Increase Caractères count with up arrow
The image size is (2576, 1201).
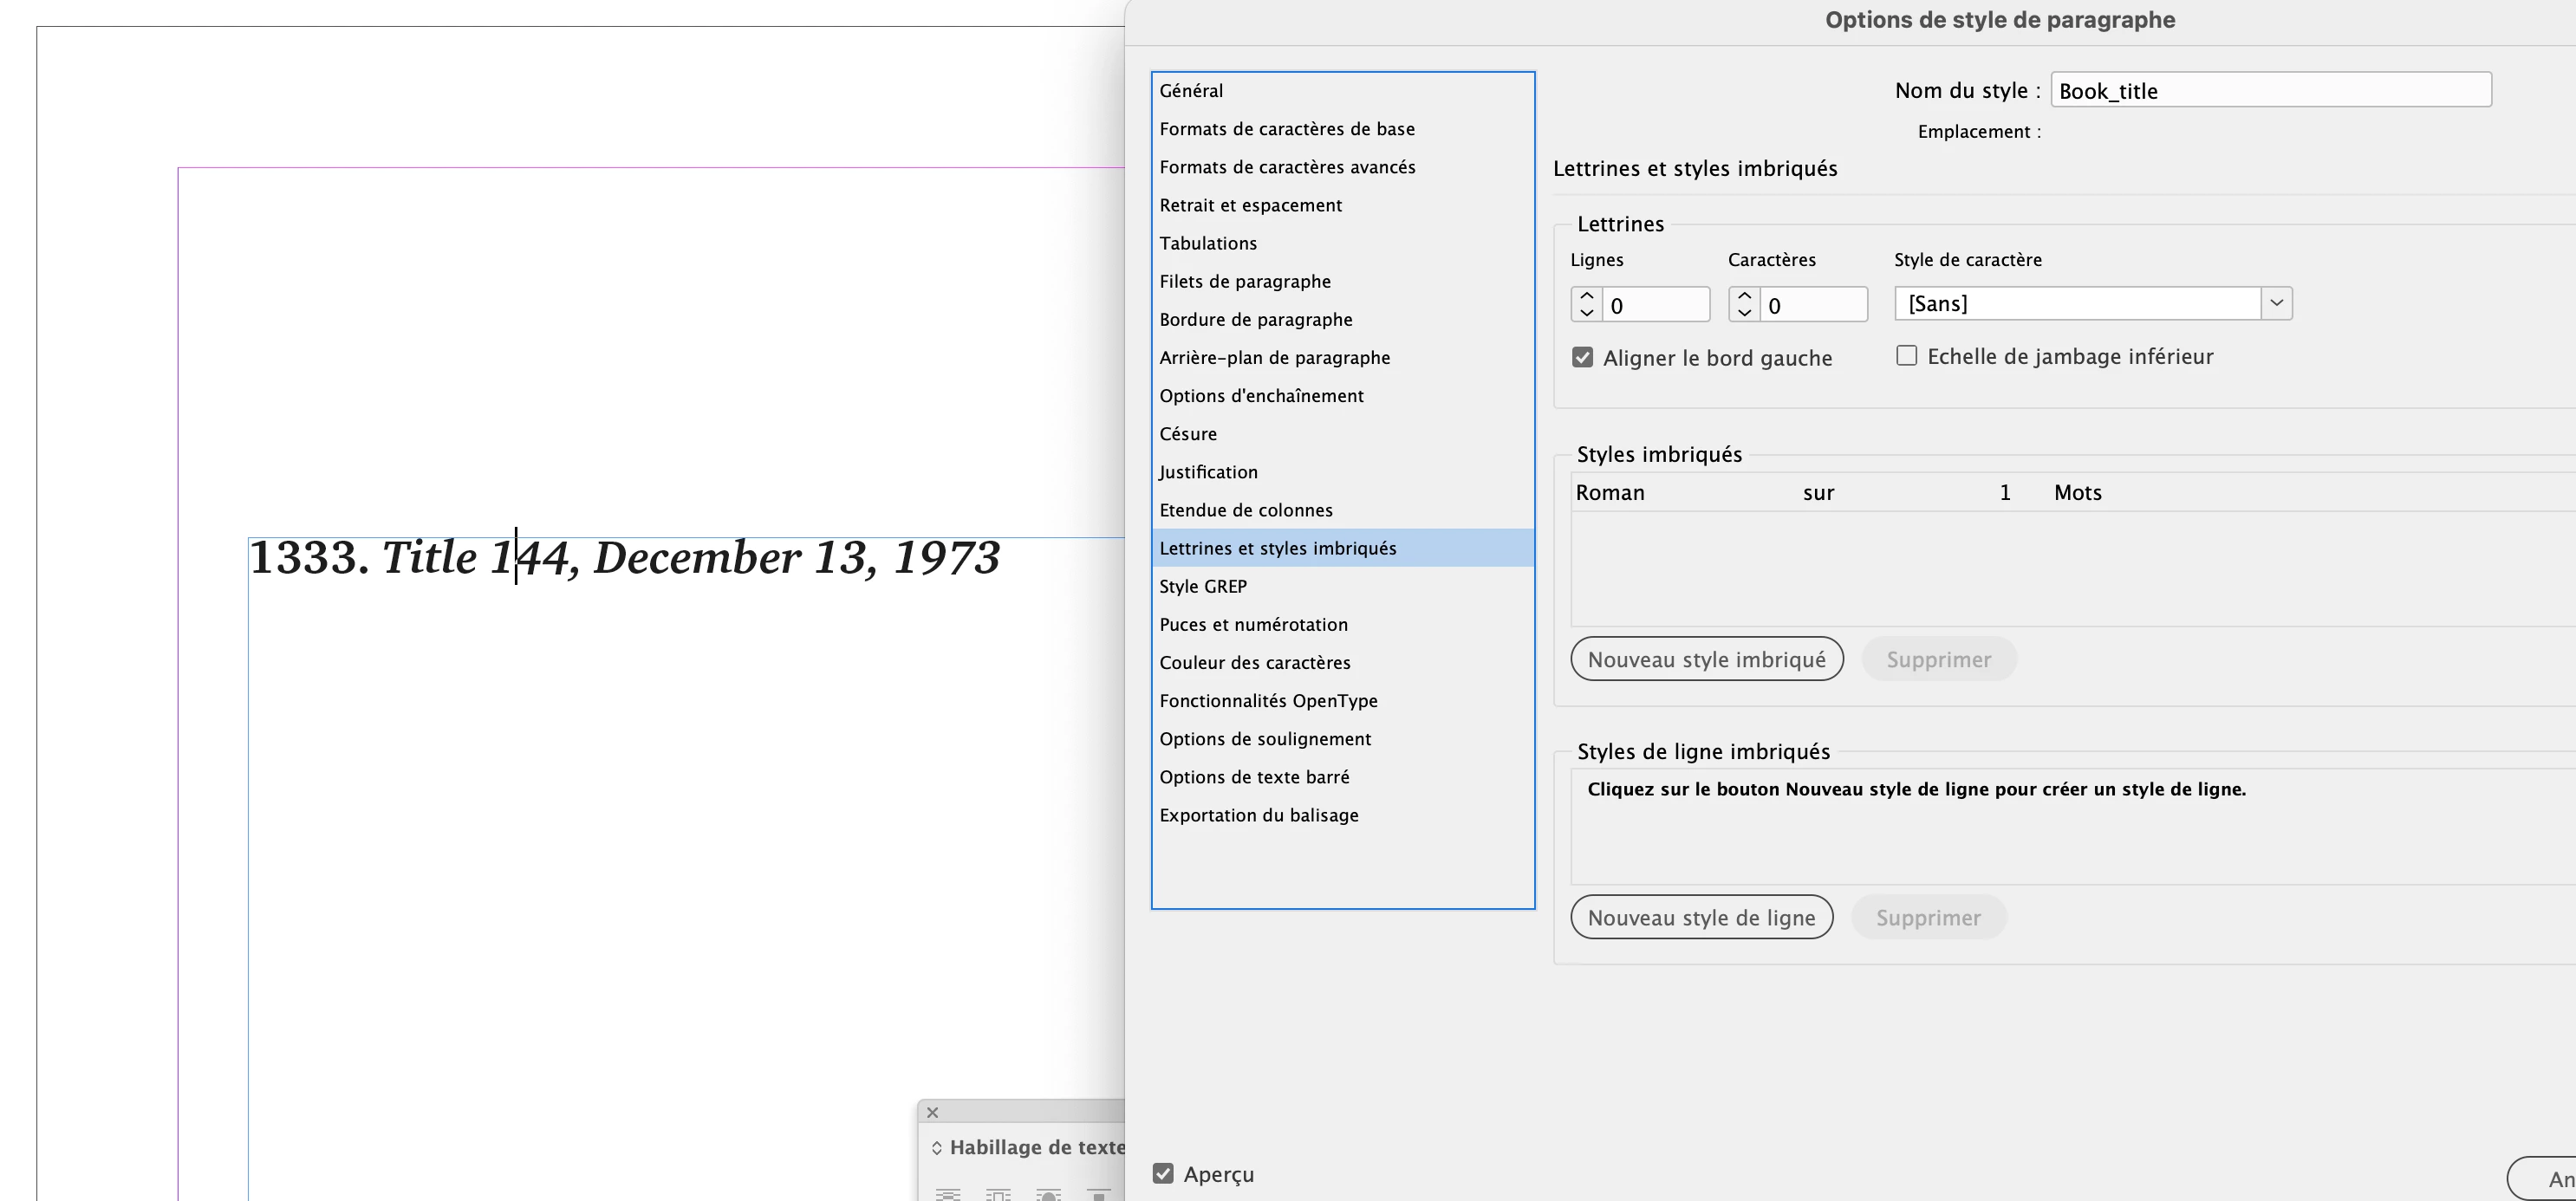click(x=1744, y=296)
